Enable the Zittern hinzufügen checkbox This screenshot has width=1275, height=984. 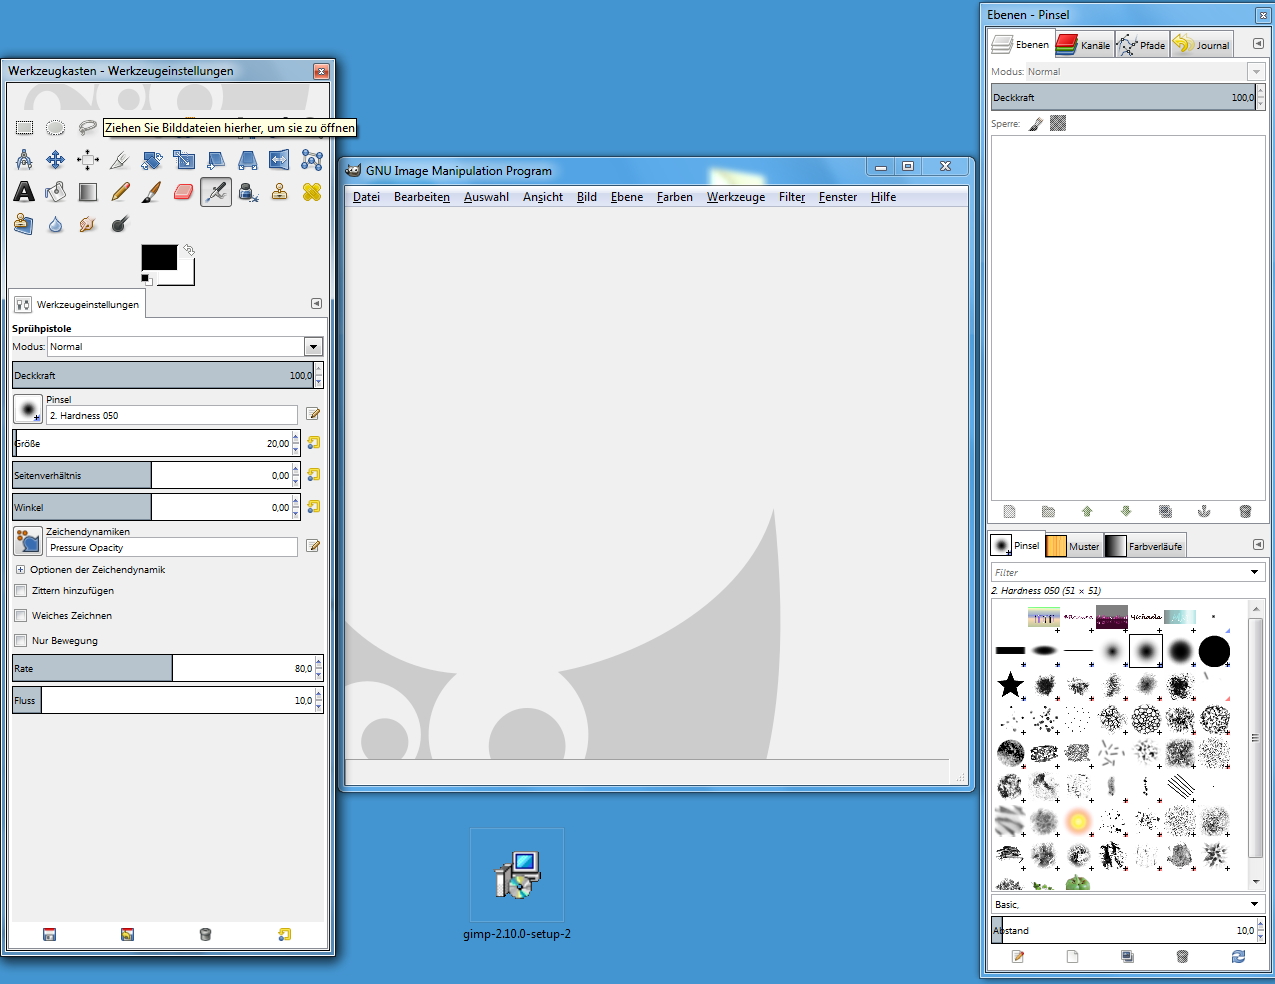click(21, 591)
